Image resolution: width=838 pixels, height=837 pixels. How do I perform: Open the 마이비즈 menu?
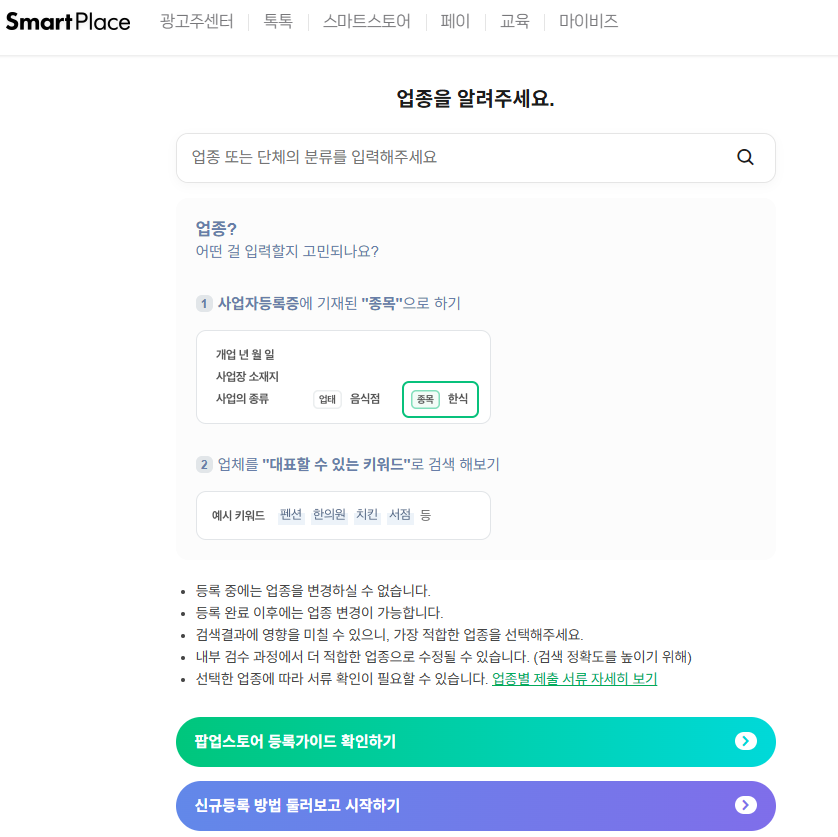pyautogui.click(x=588, y=21)
